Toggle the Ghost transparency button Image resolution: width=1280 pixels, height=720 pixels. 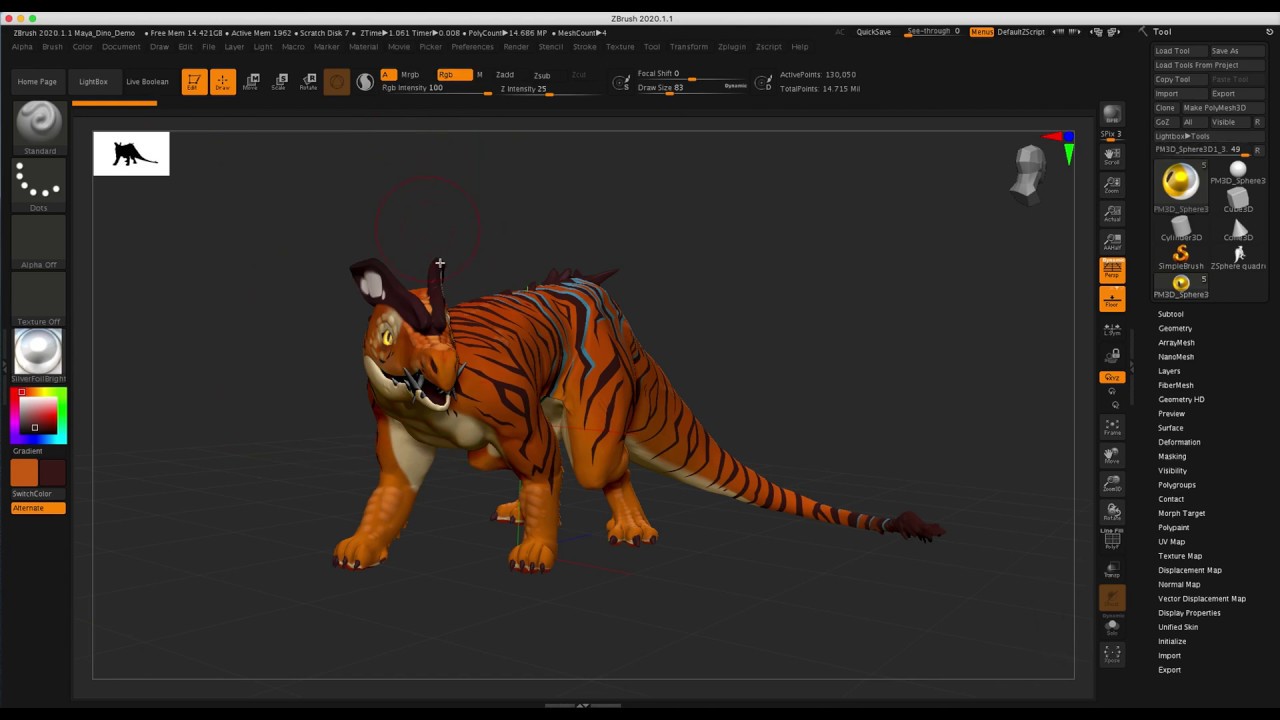click(x=1112, y=598)
